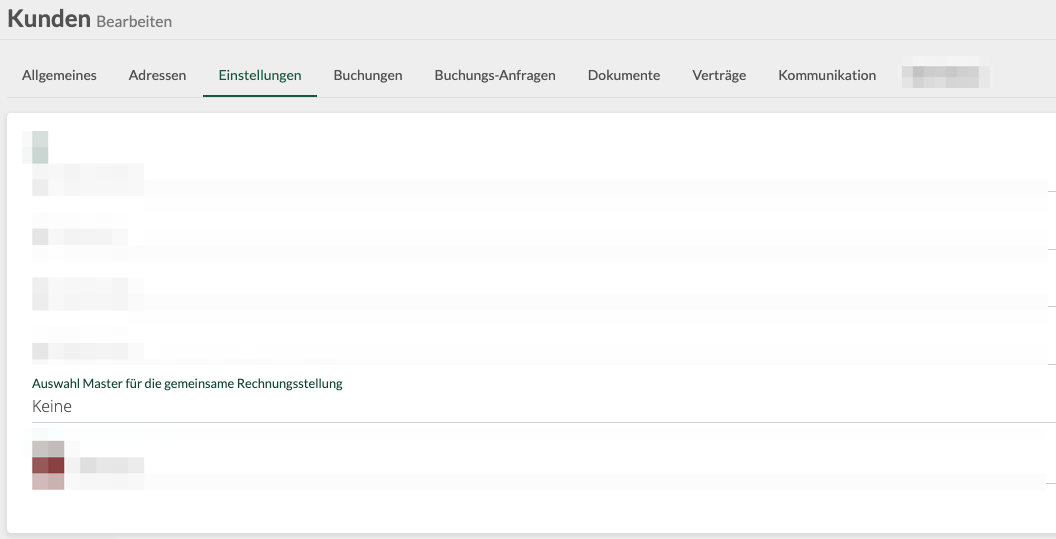The width and height of the screenshot is (1056, 539).
Task: Open the Allgemeines tab
Action: [x=59, y=75]
